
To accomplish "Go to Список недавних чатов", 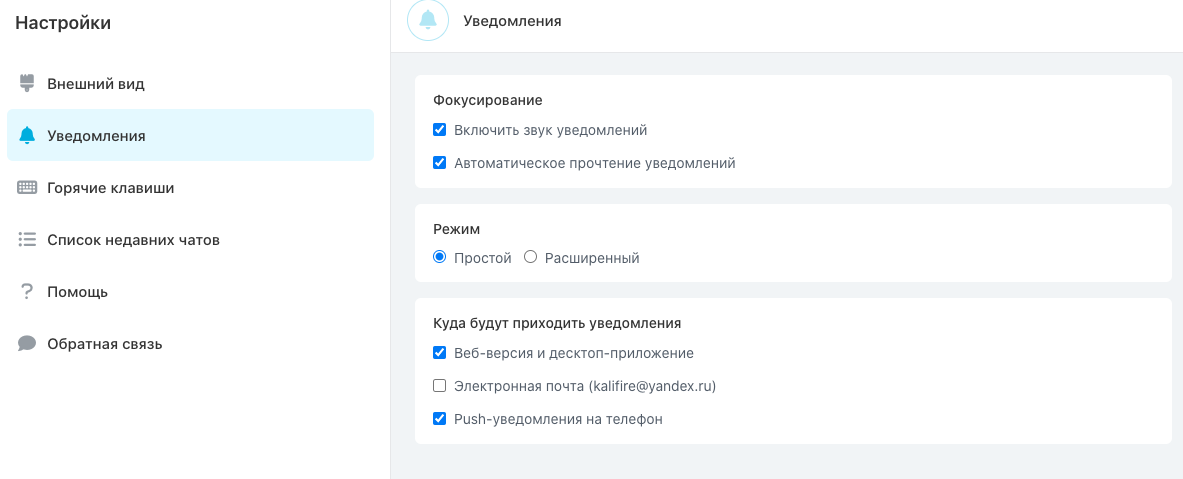I will click(x=190, y=239).
